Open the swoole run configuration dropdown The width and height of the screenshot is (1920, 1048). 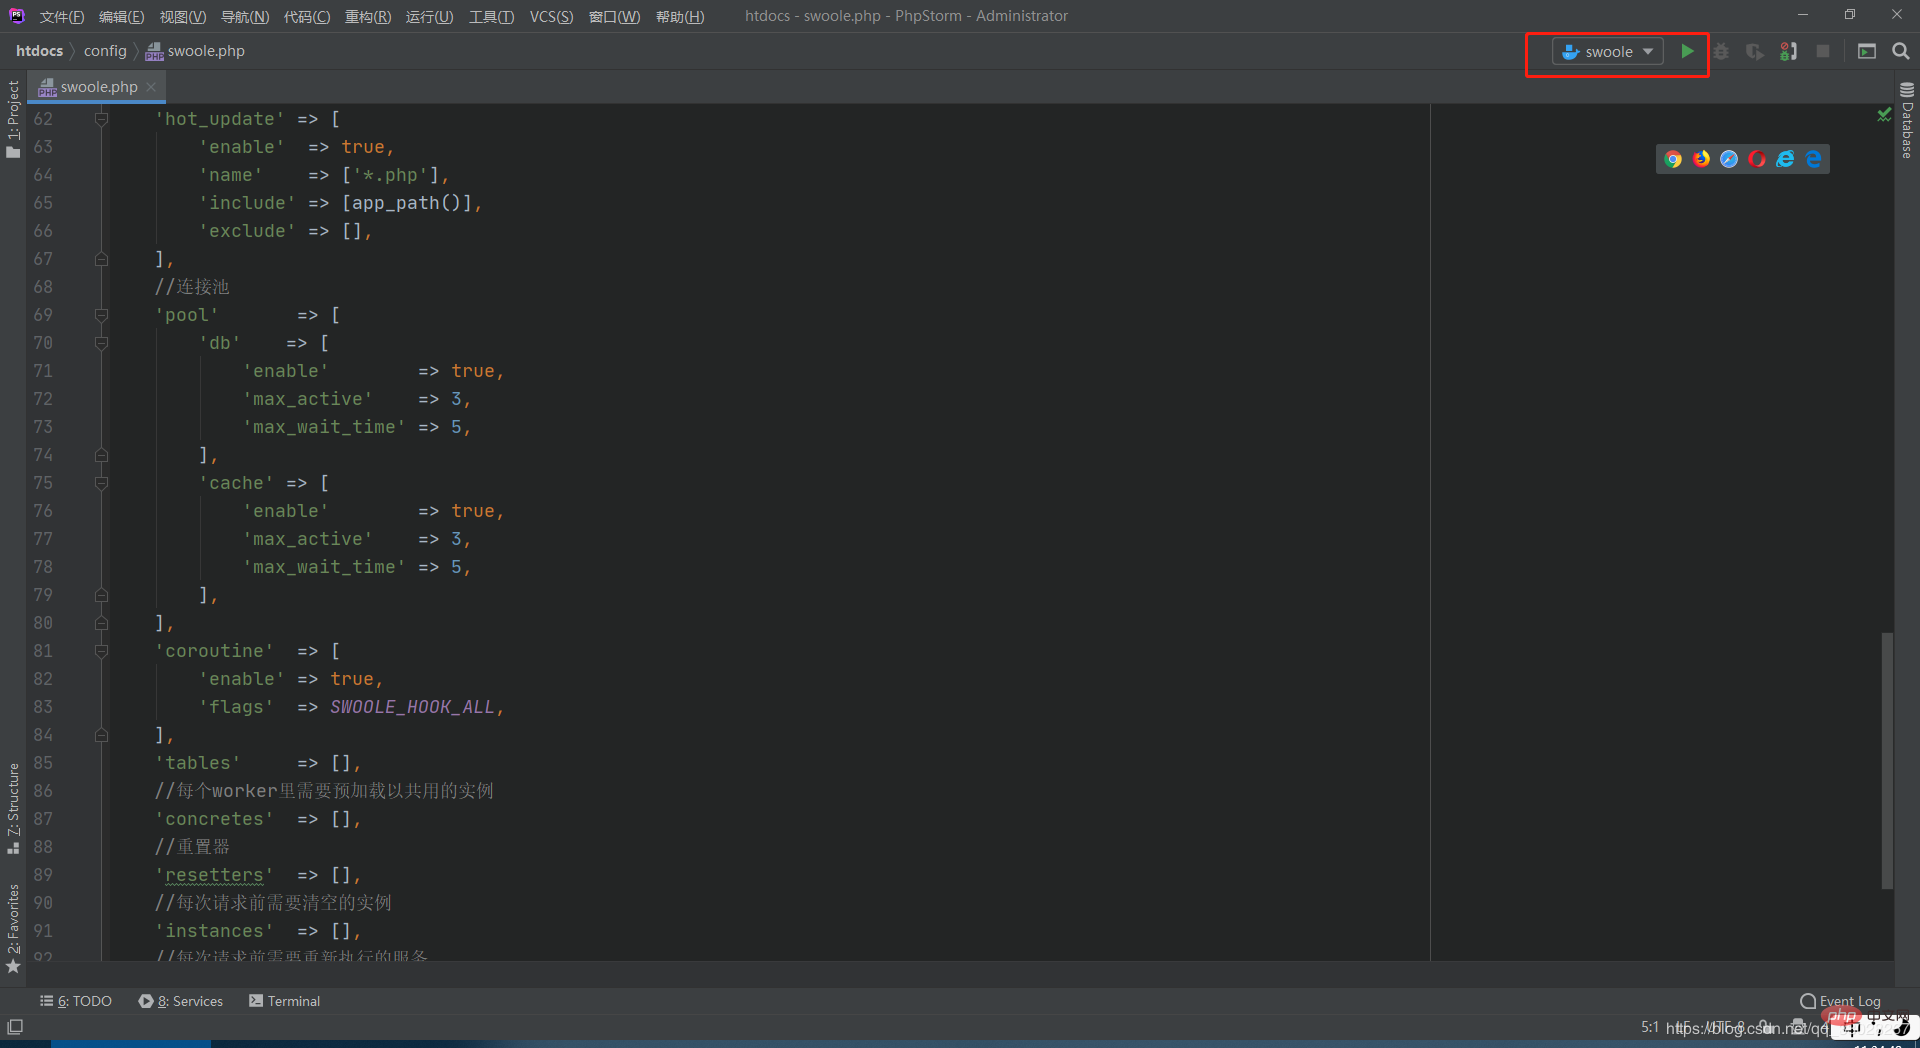1608,51
